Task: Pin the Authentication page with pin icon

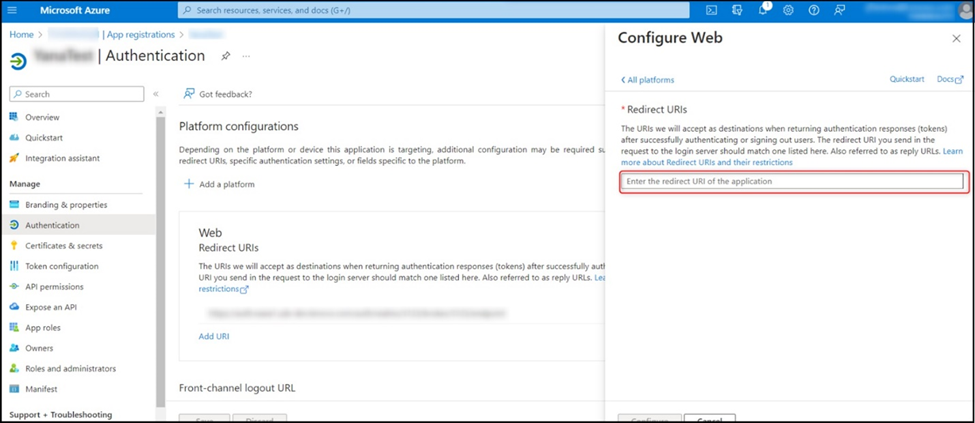Action: [225, 56]
